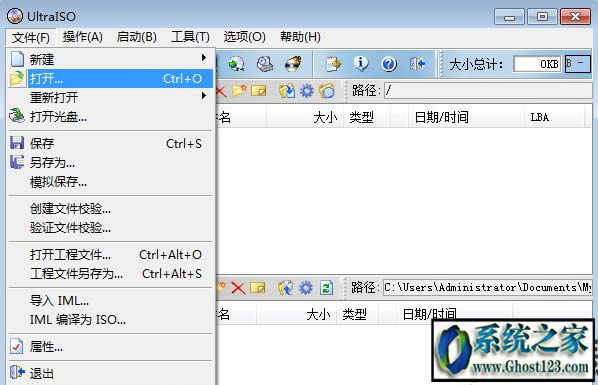
Task: Click the disc icon beside 打开光盘
Action: (x=17, y=115)
